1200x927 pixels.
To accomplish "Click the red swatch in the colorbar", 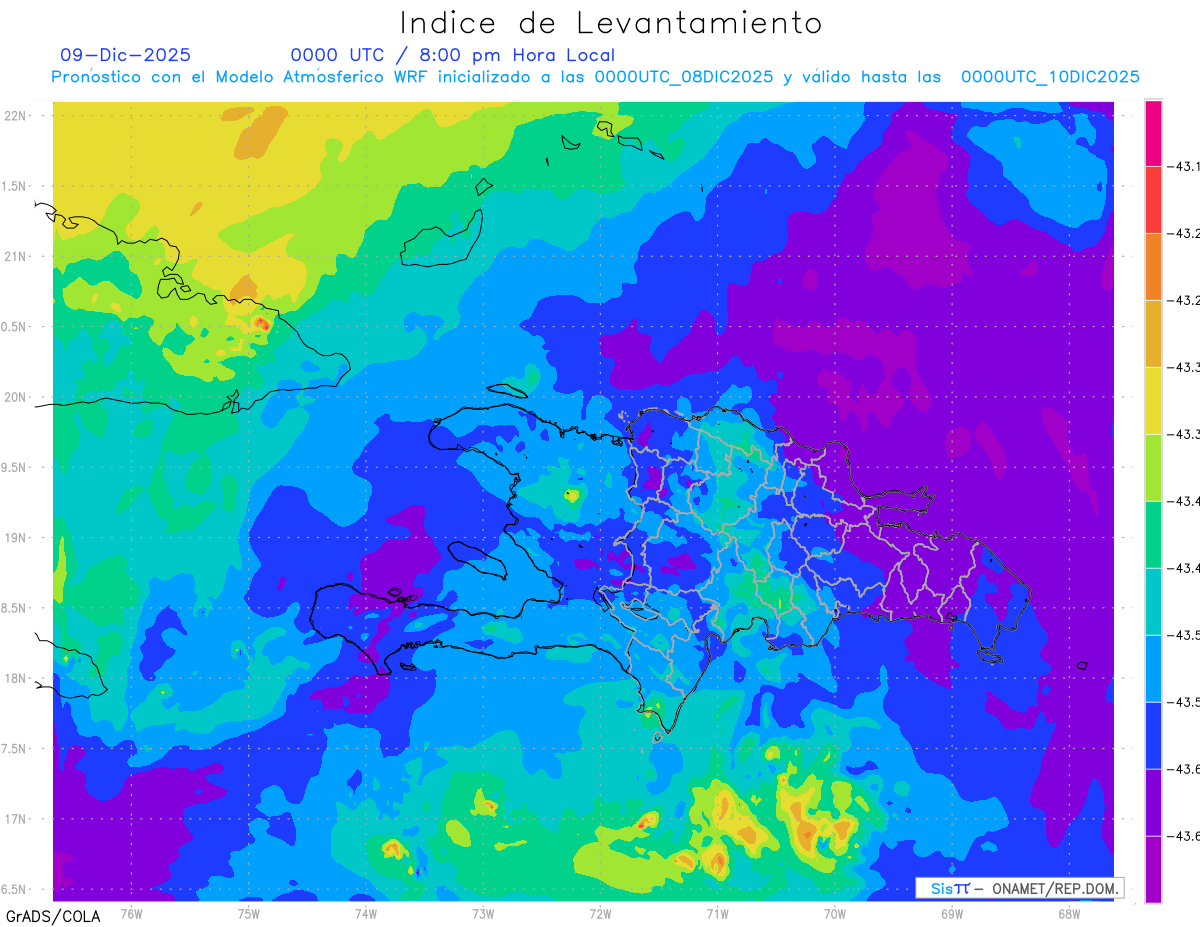I will [x=1153, y=200].
